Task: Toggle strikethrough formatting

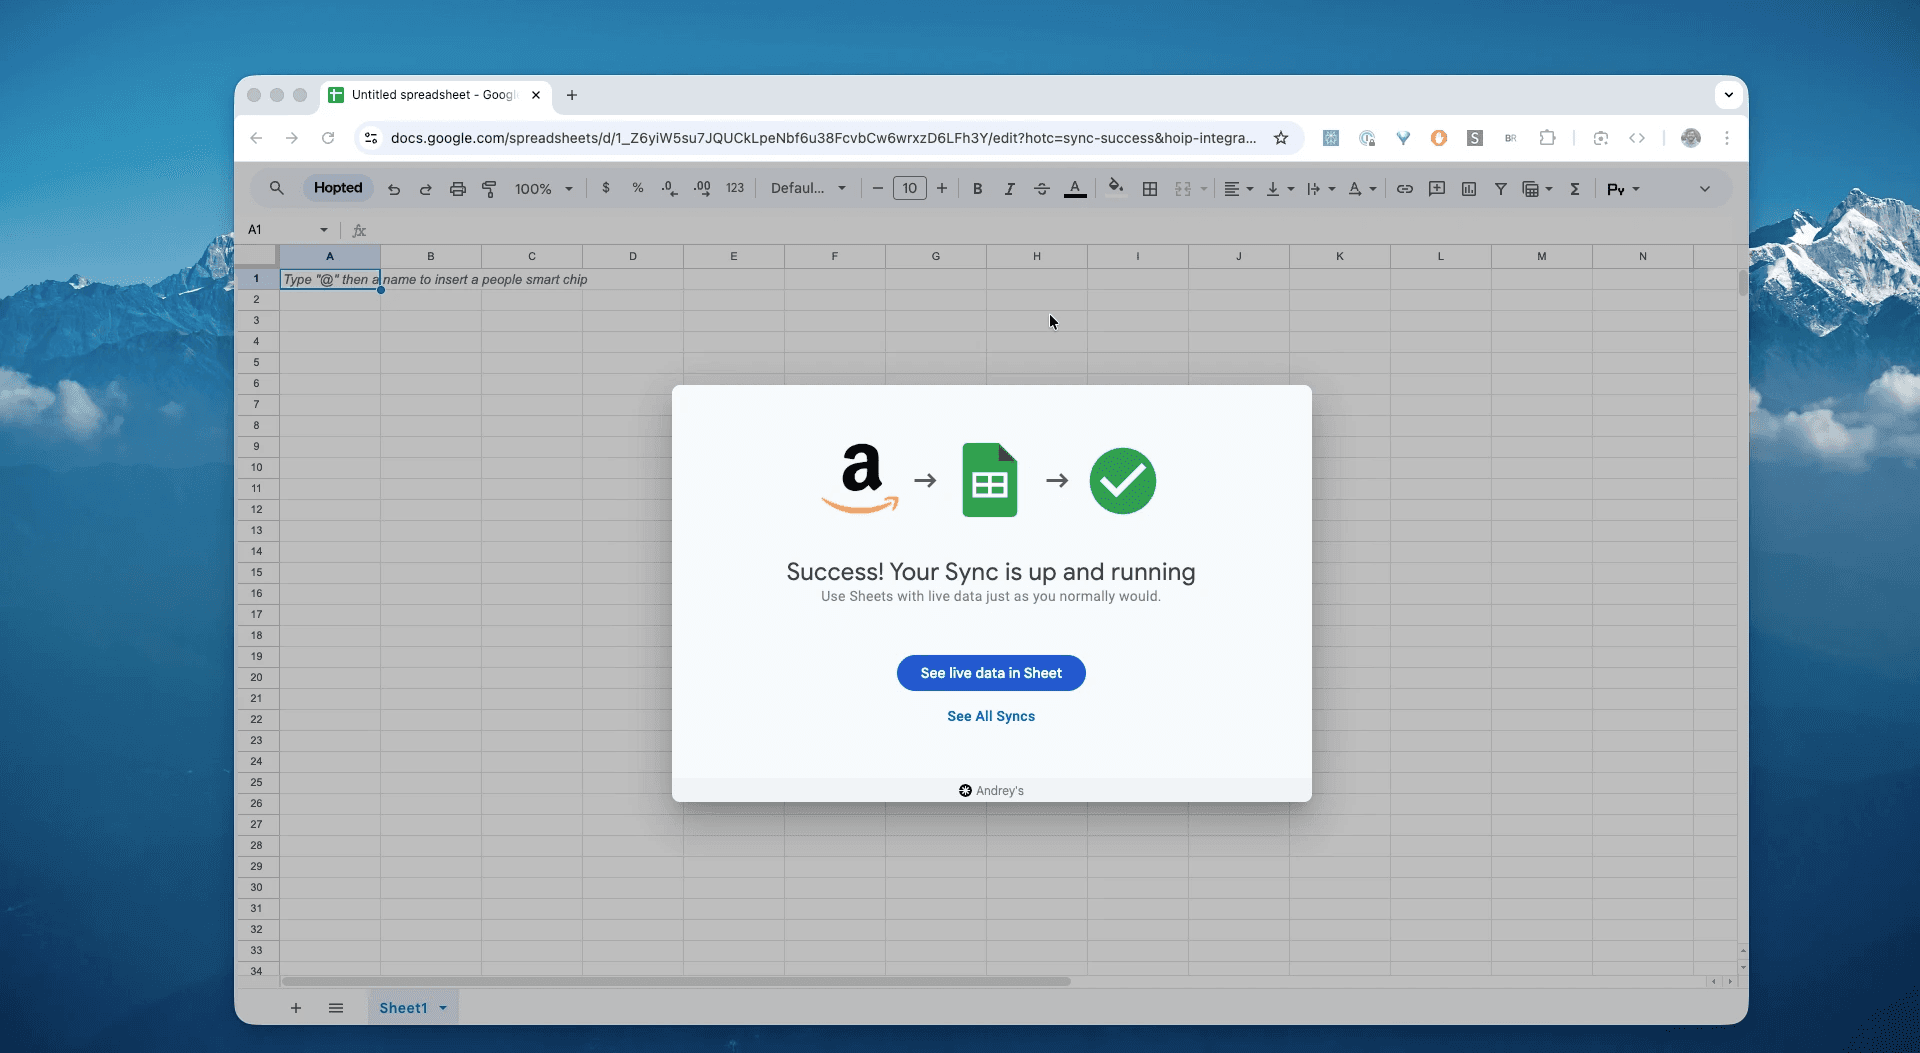Action: click(x=1042, y=189)
